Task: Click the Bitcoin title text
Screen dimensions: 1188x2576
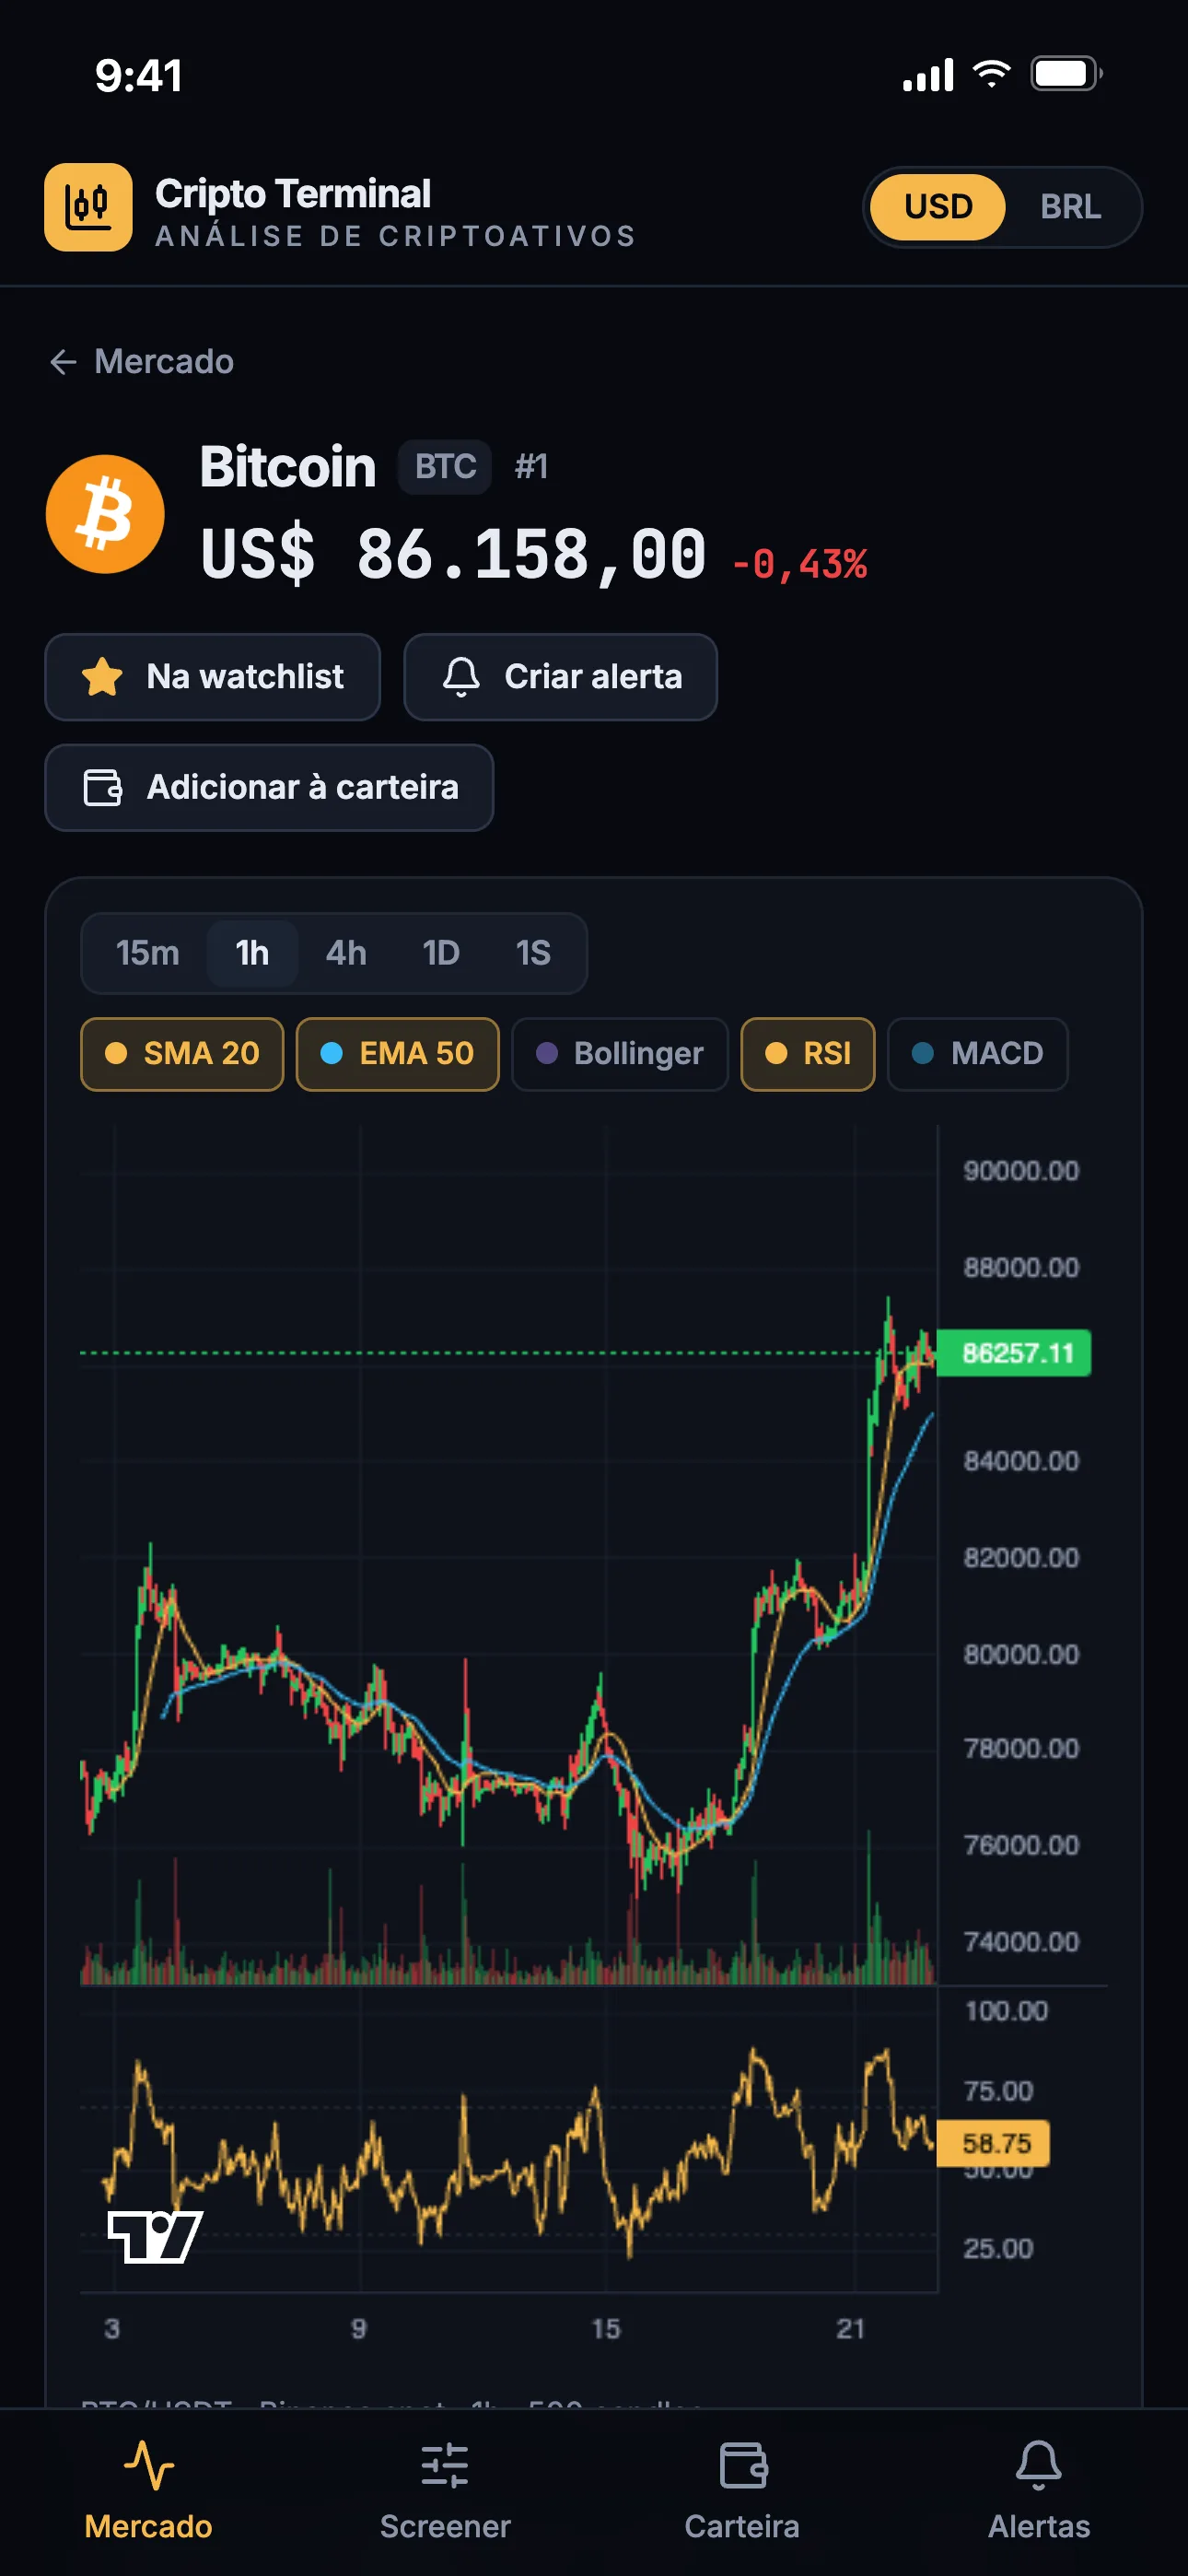Action: click(288, 467)
